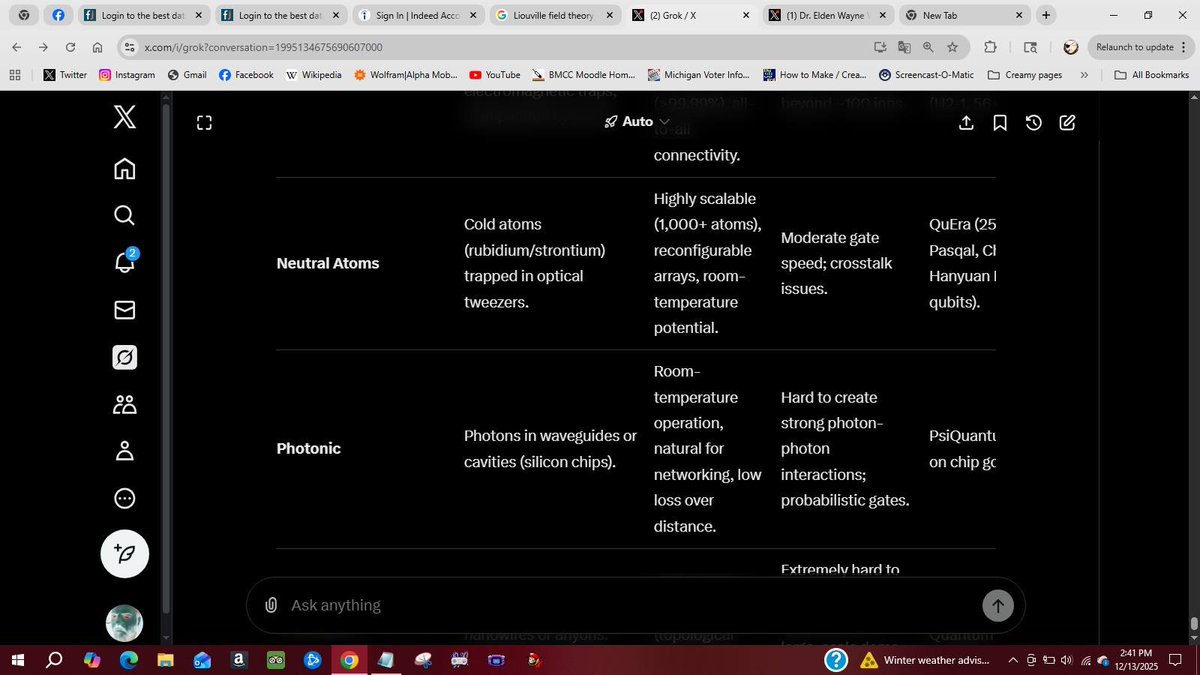
Task: Open the Explore search icon in sidebar
Action: point(124,215)
